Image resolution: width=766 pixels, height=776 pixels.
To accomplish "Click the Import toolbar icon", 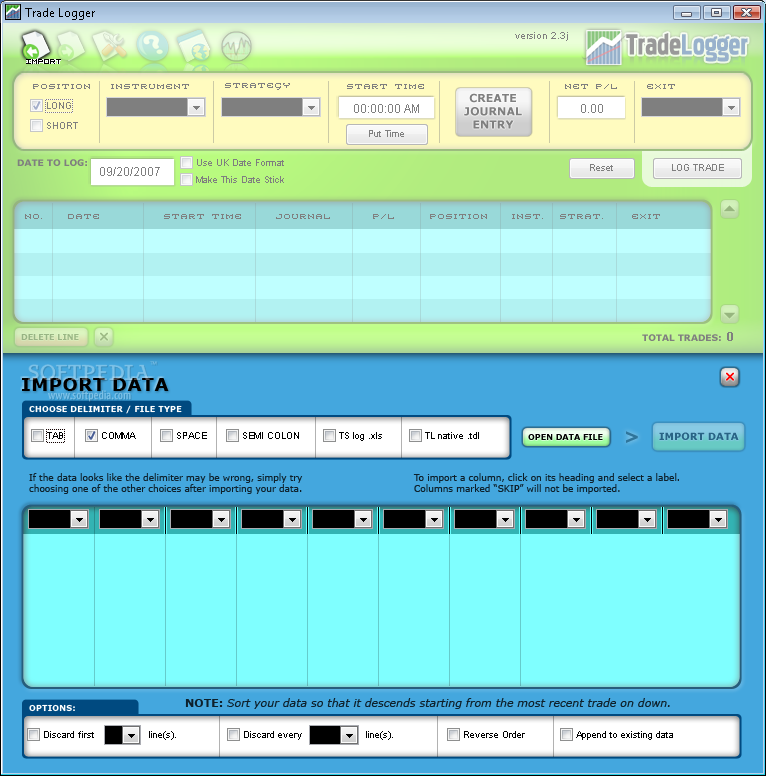I will coord(36,47).
